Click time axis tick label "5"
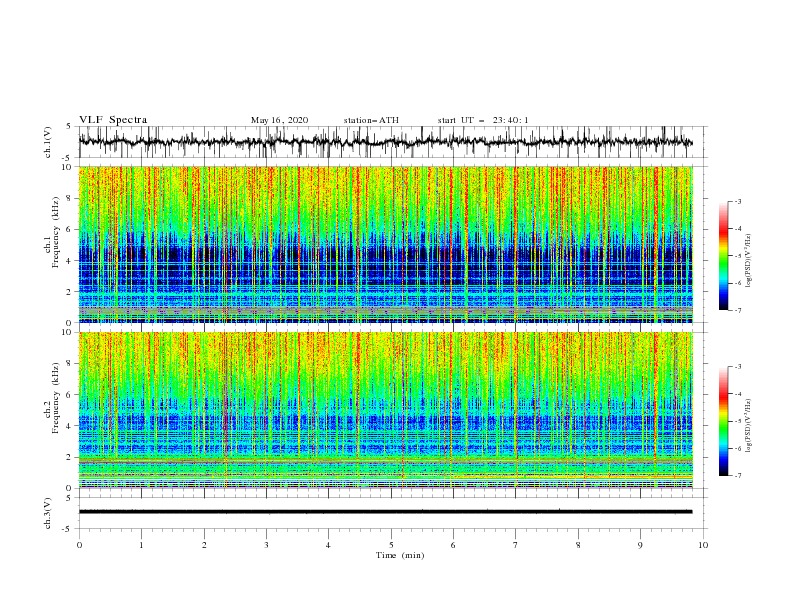Viewport: 792px width, 612px height. (391, 545)
